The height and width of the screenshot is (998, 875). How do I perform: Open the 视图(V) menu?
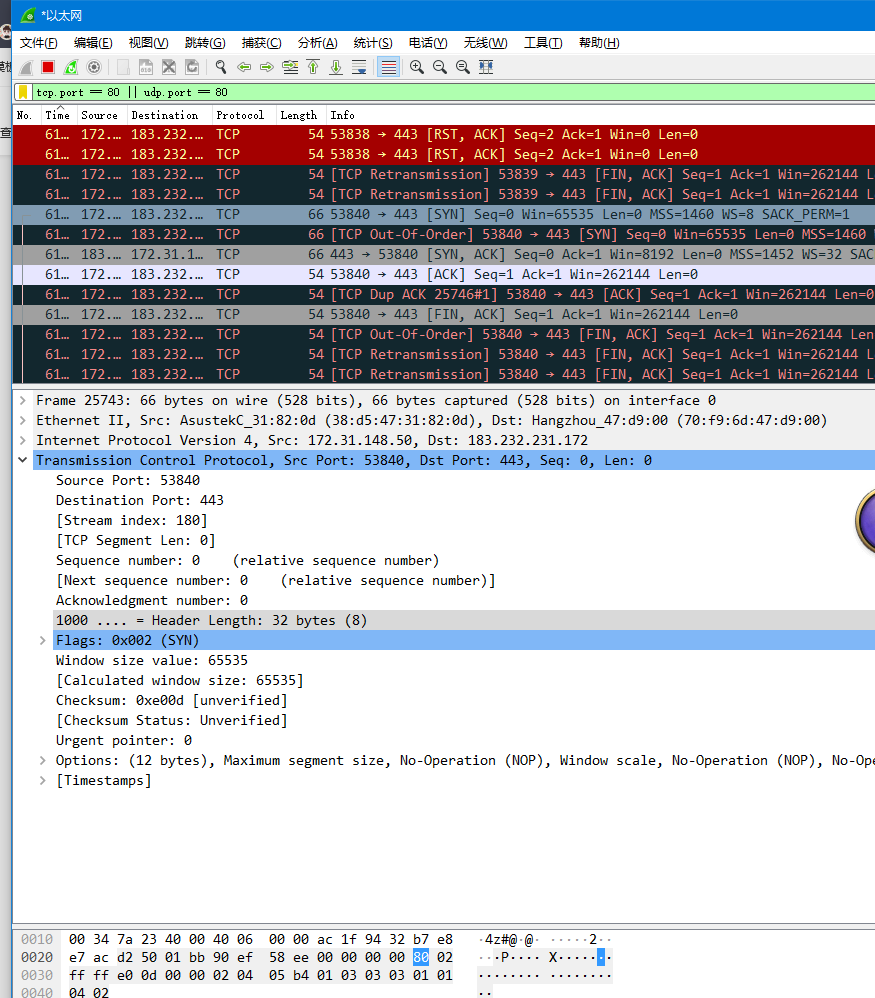[148, 43]
